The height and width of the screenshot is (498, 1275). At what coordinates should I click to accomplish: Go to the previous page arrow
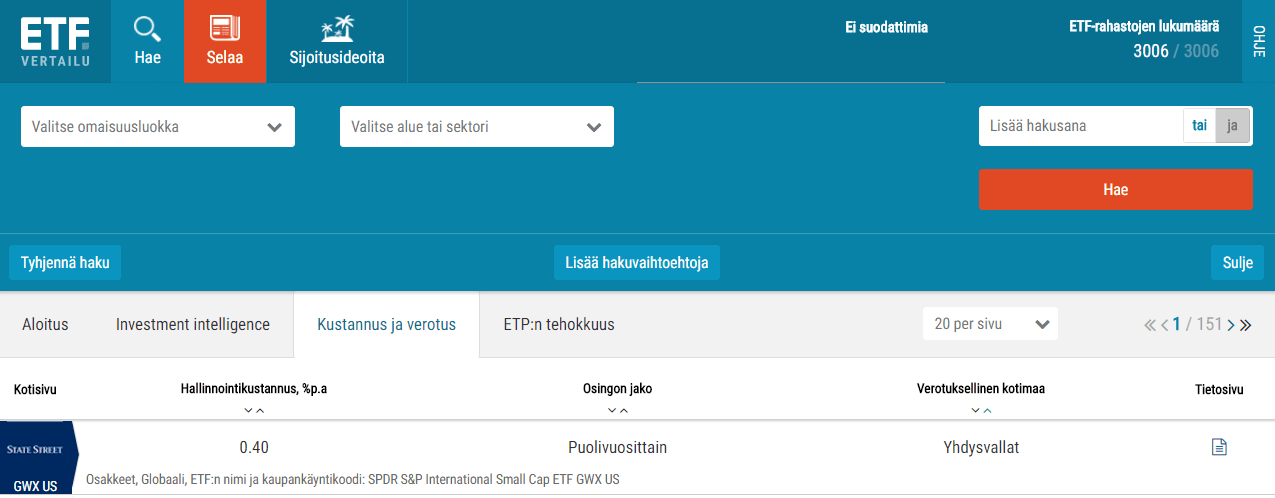point(1164,324)
